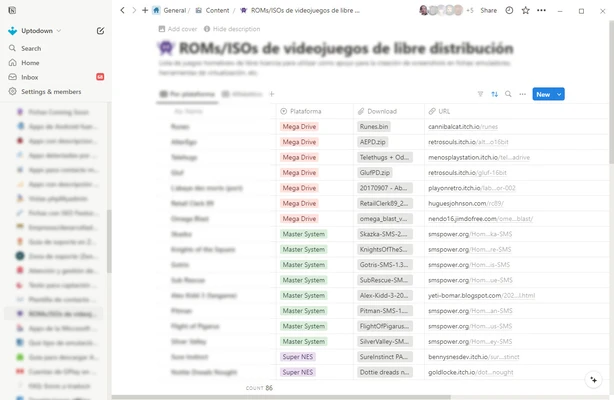Open the nendo16.jimdofree.com link
The width and height of the screenshot is (614, 400).
click(480, 219)
